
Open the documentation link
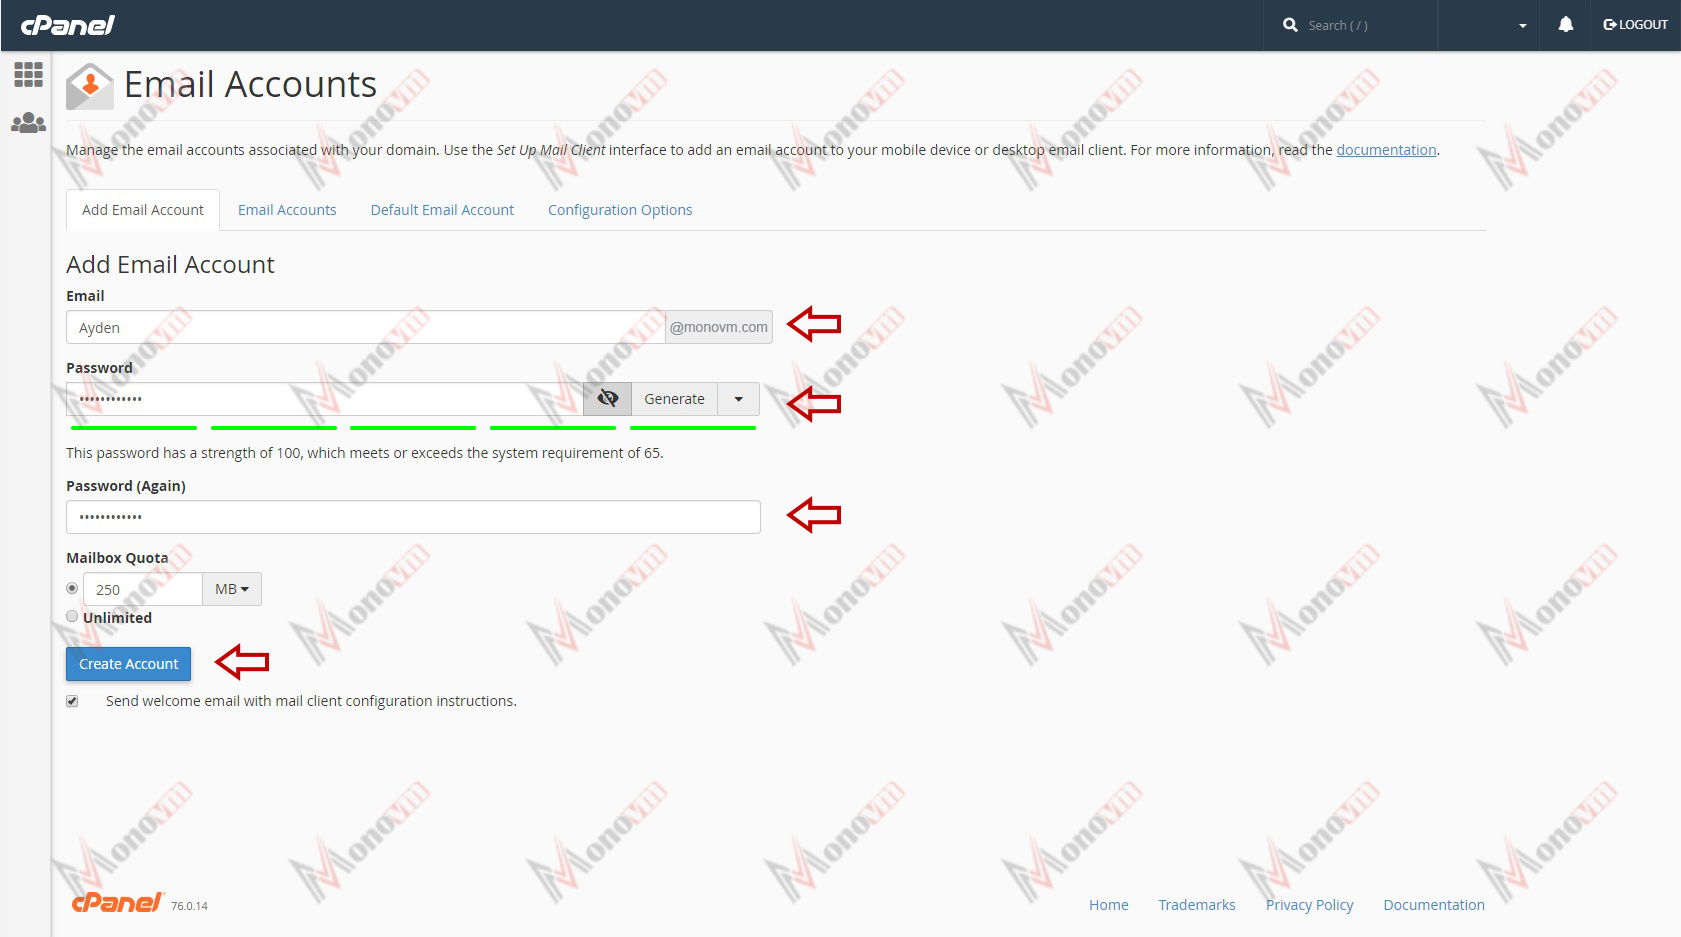point(1386,149)
